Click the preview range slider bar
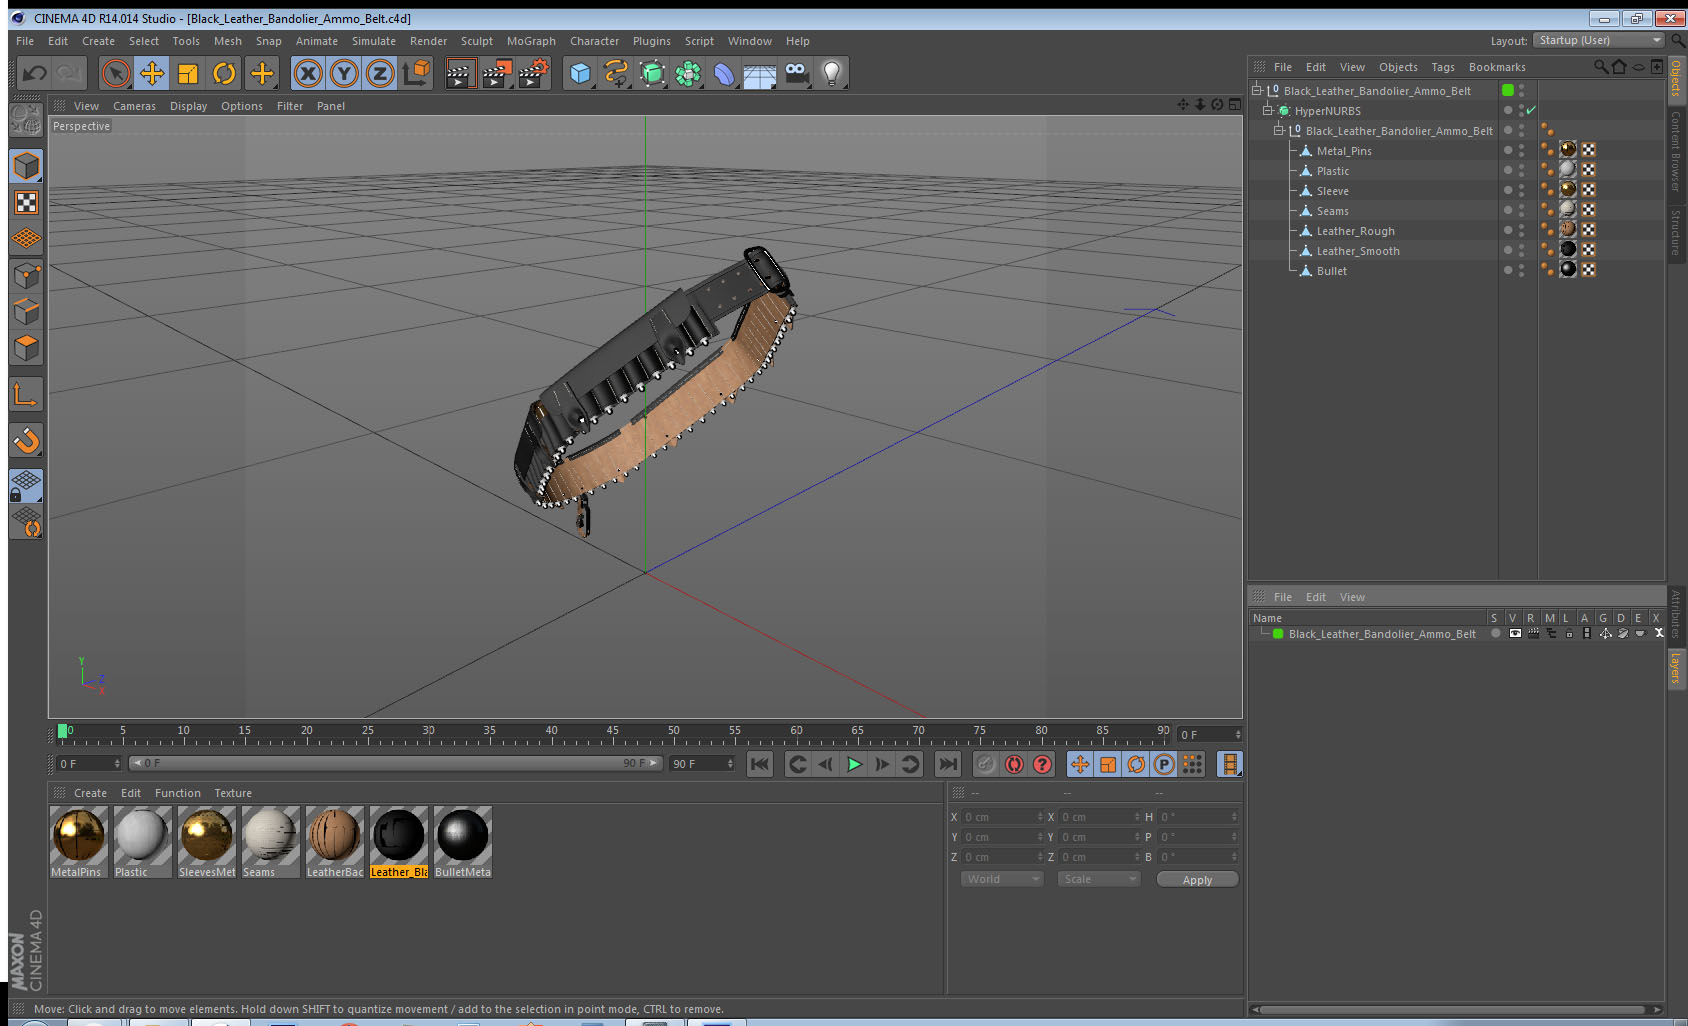 pos(395,763)
